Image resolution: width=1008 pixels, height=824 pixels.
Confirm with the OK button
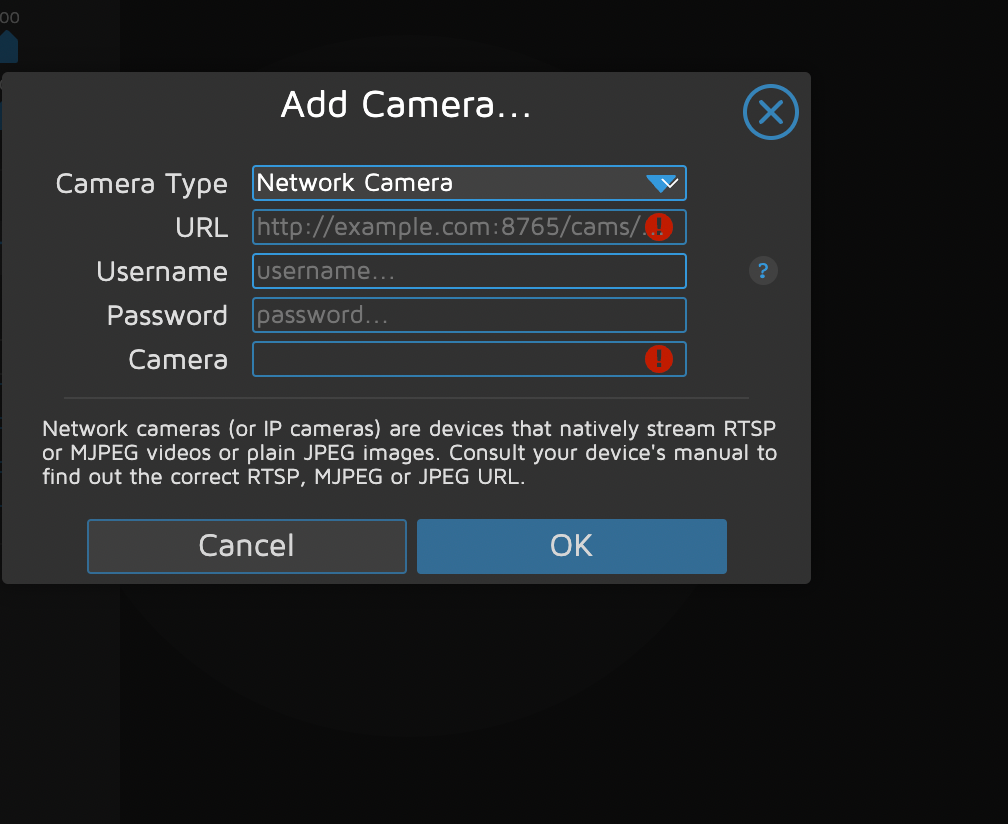pyautogui.click(x=571, y=546)
